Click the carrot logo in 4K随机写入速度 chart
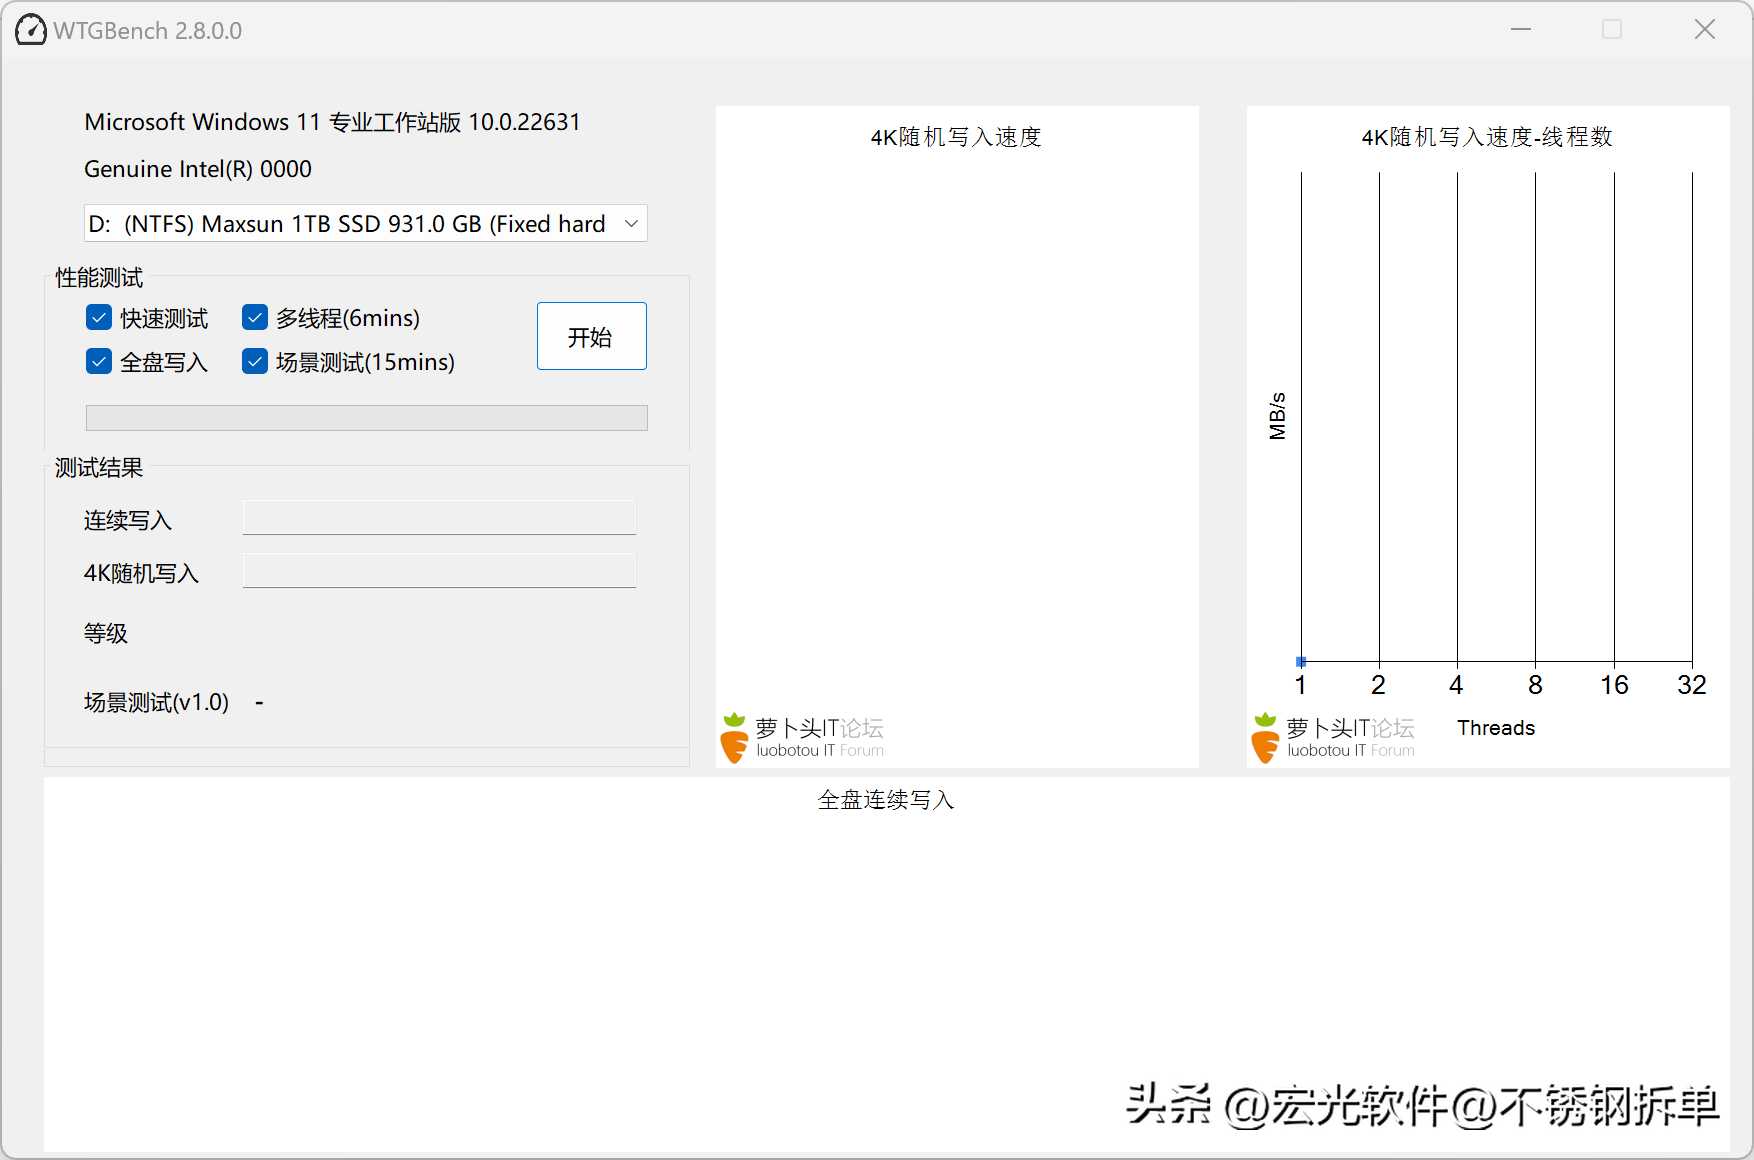The height and width of the screenshot is (1160, 1754). [734, 738]
